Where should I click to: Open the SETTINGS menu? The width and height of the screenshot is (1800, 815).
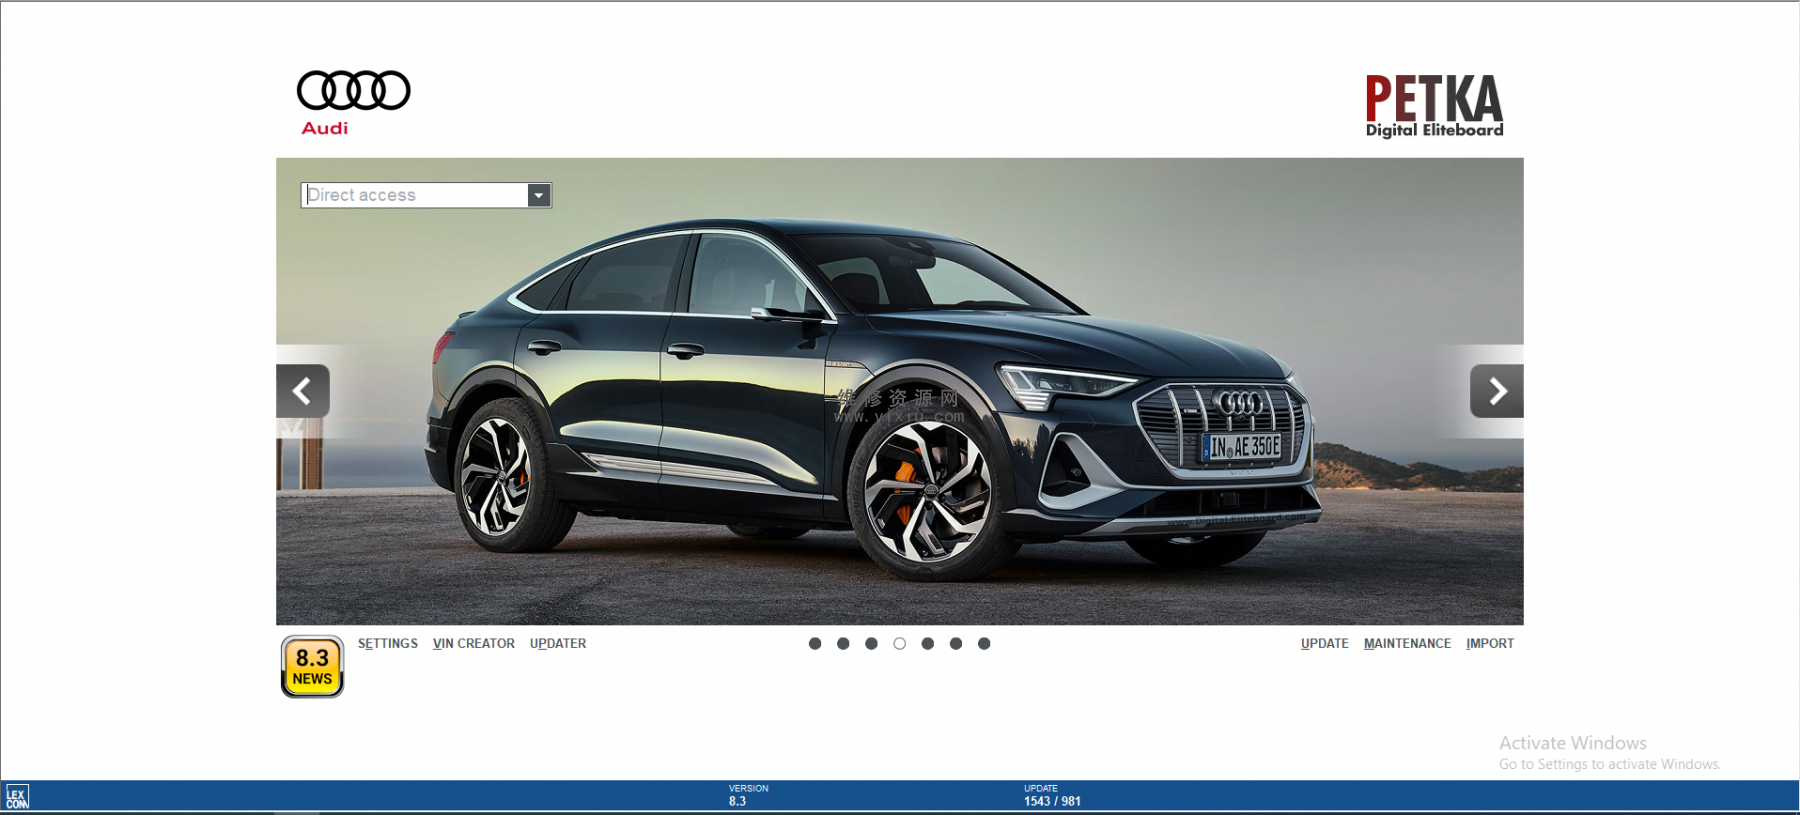click(388, 644)
